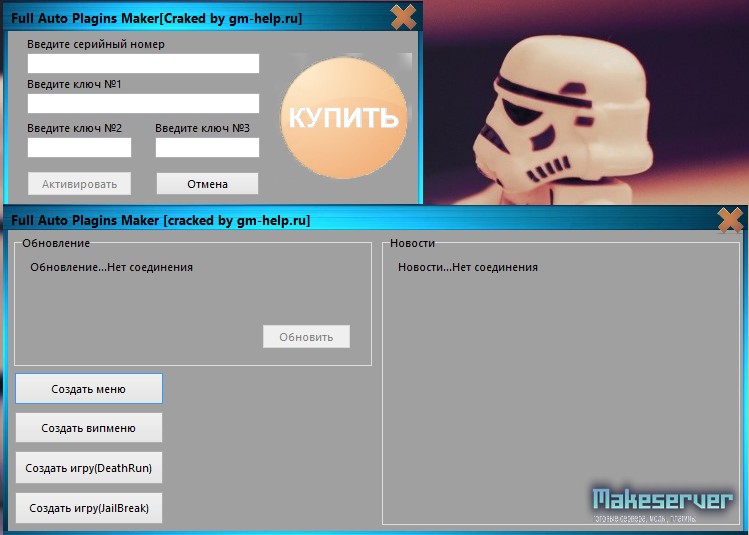Viewport: 749px width, 535px height.
Task: Close the main Plagins Maker window
Action: (x=730, y=220)
